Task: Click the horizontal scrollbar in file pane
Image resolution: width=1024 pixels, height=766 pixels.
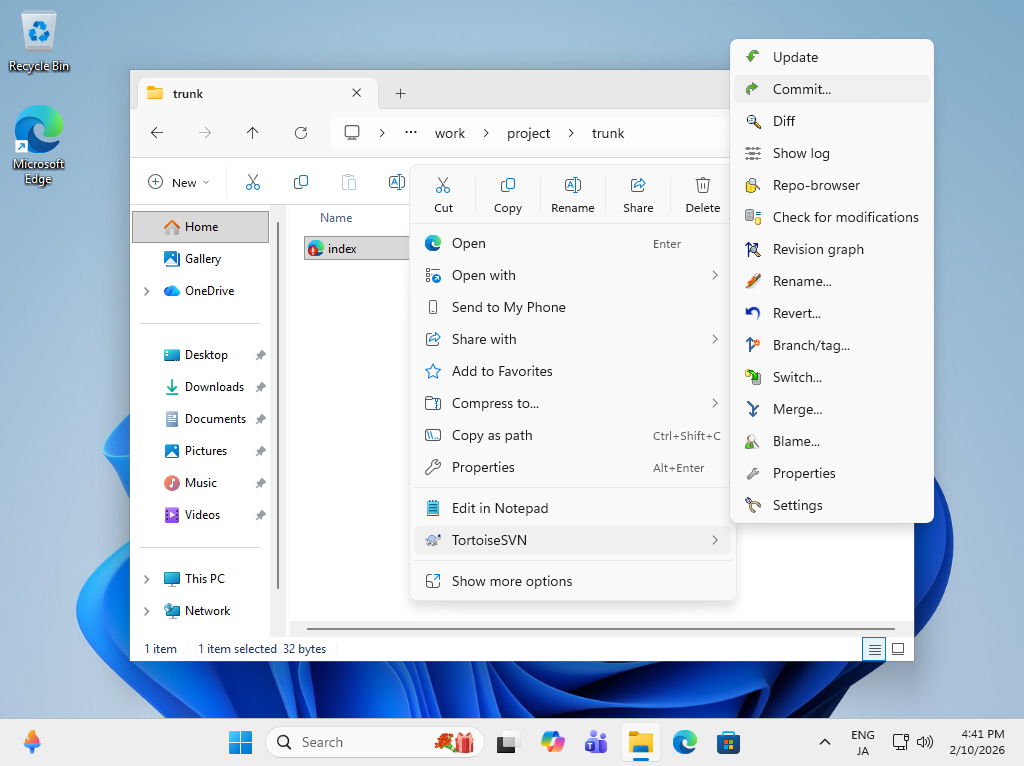Action: [x=600, y=629]
